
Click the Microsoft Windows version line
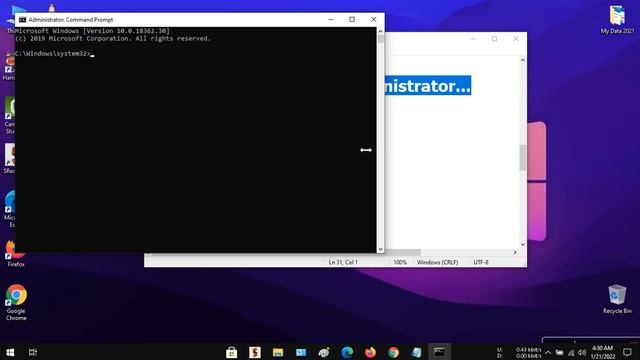coord(92,31)
